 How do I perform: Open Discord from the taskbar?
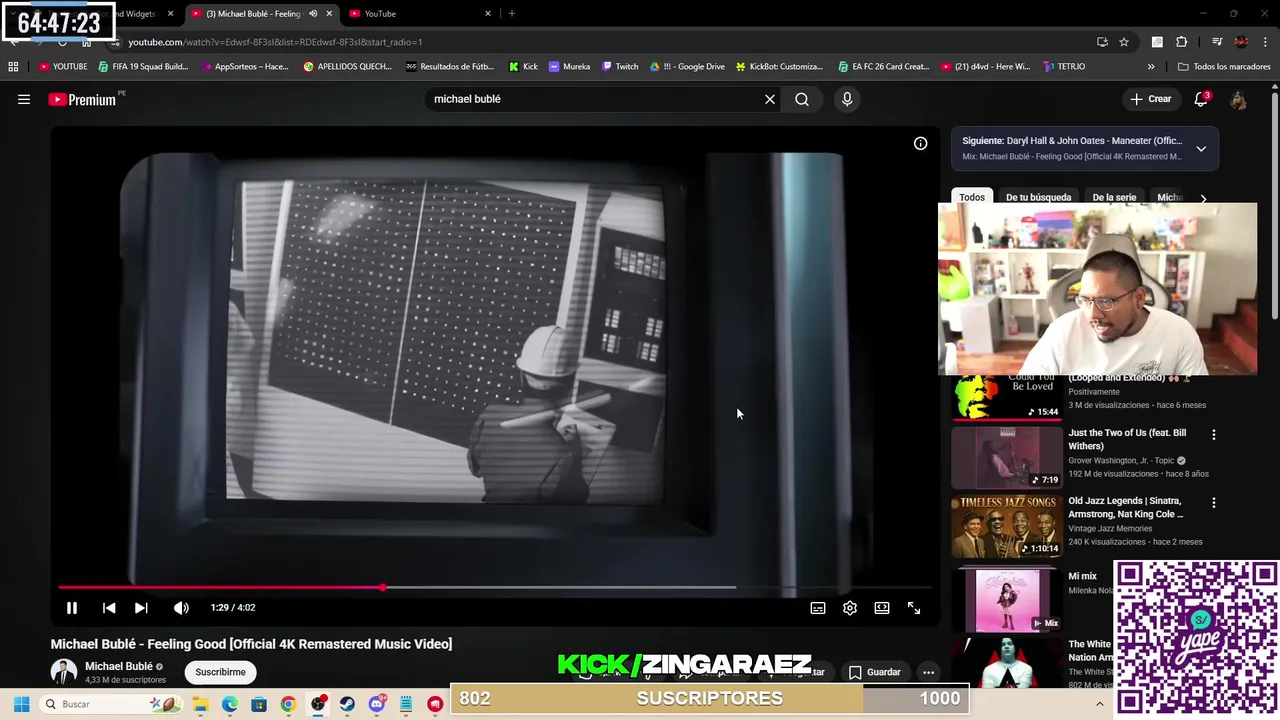(x=376, y=704)
